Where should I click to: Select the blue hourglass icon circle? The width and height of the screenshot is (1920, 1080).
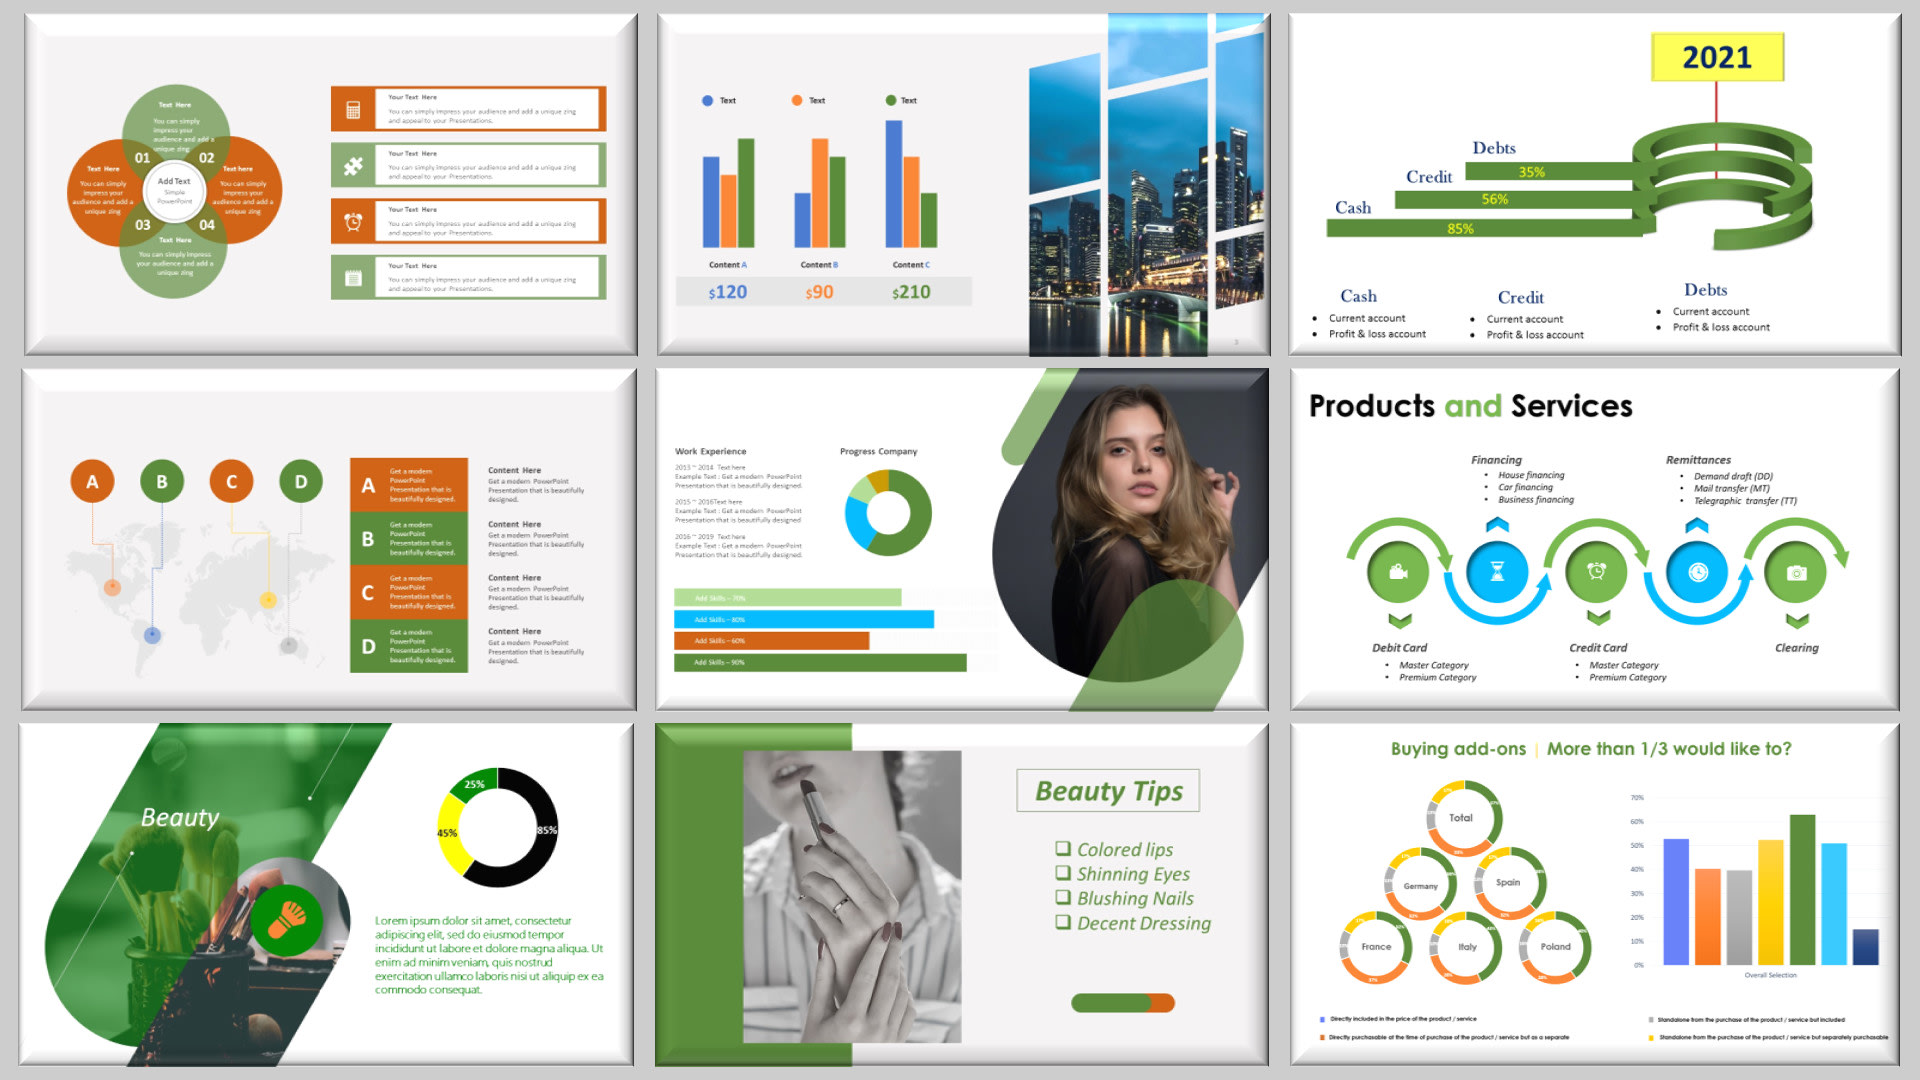[x=1497, y=571]
